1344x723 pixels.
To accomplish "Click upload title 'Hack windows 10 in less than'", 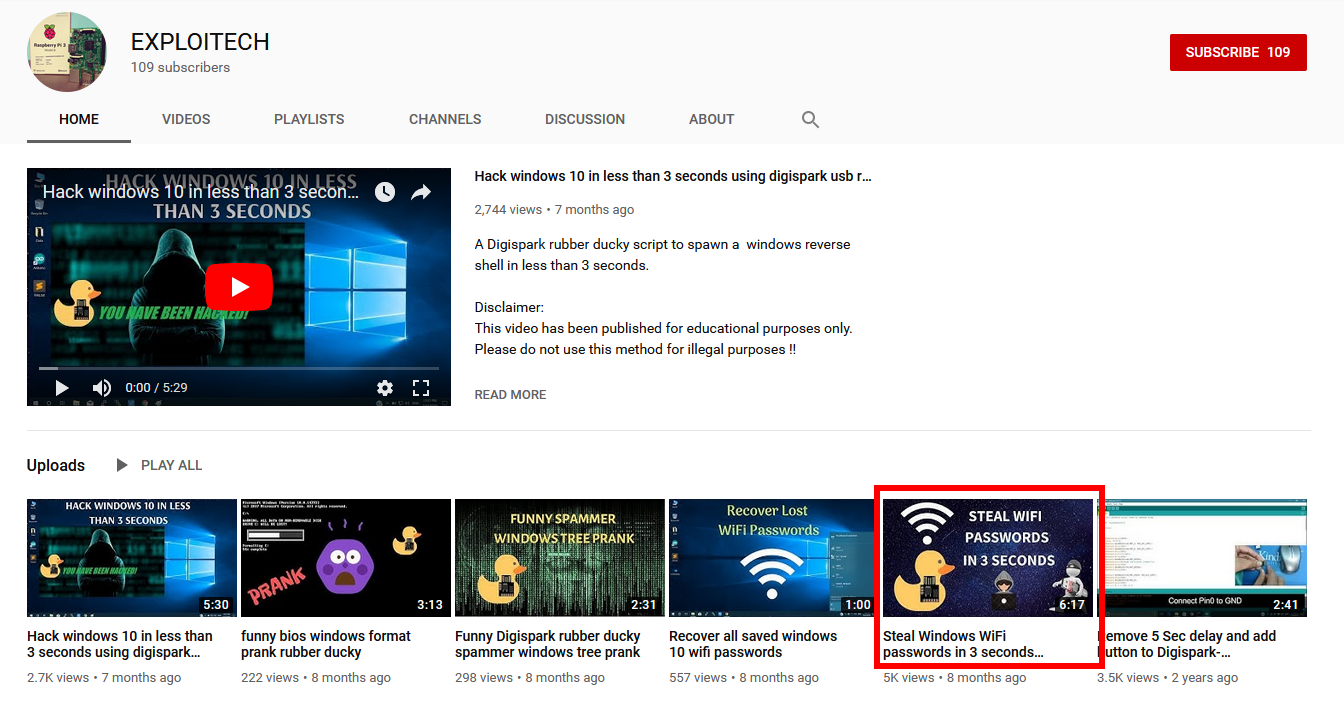I will 120,644.
